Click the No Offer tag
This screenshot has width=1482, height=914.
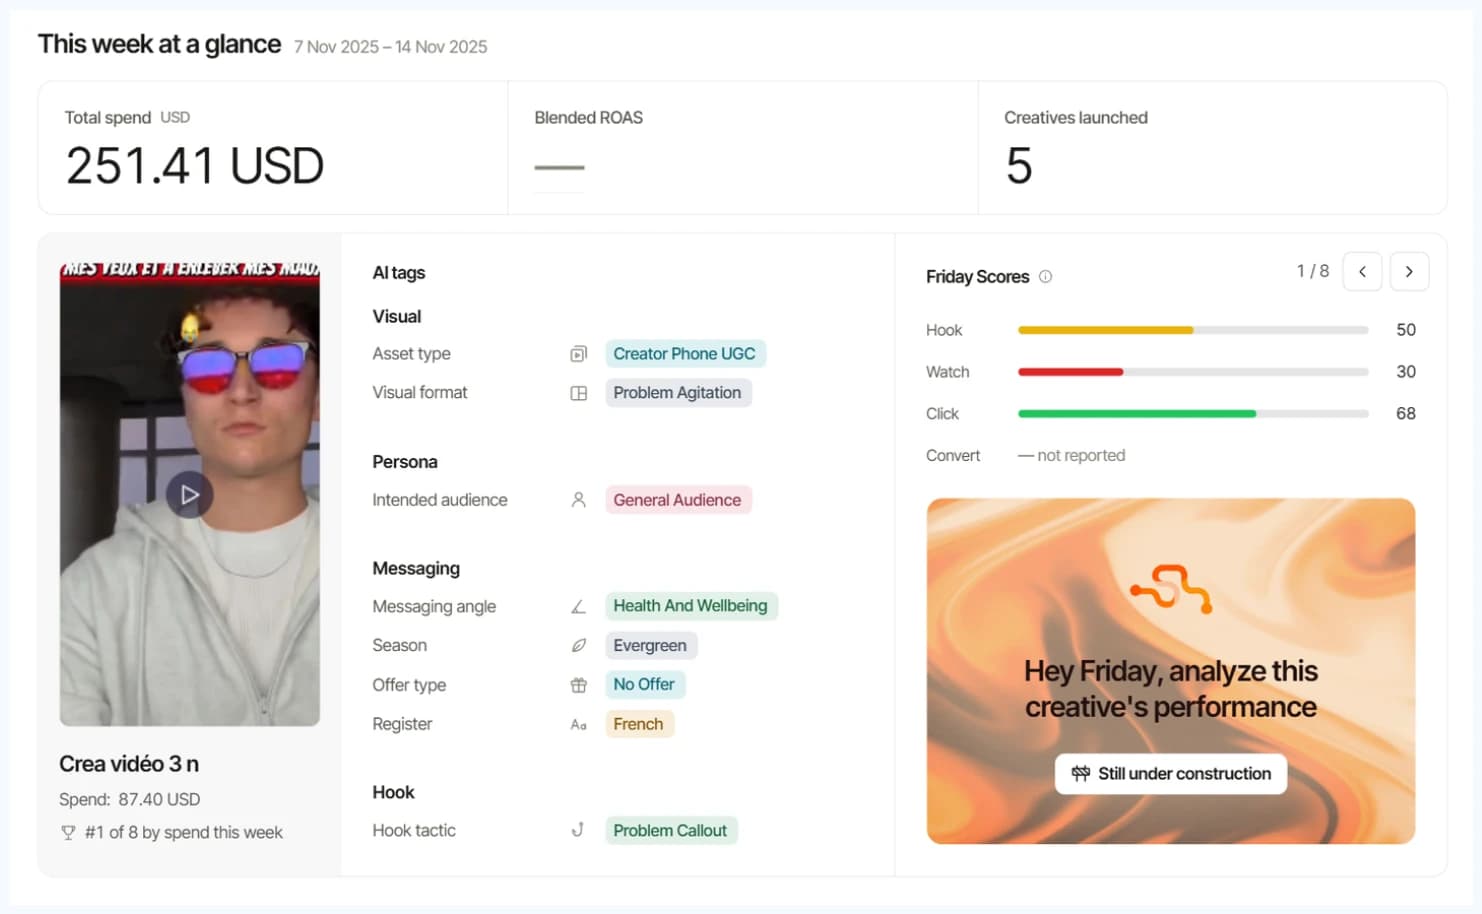[644, 685]
